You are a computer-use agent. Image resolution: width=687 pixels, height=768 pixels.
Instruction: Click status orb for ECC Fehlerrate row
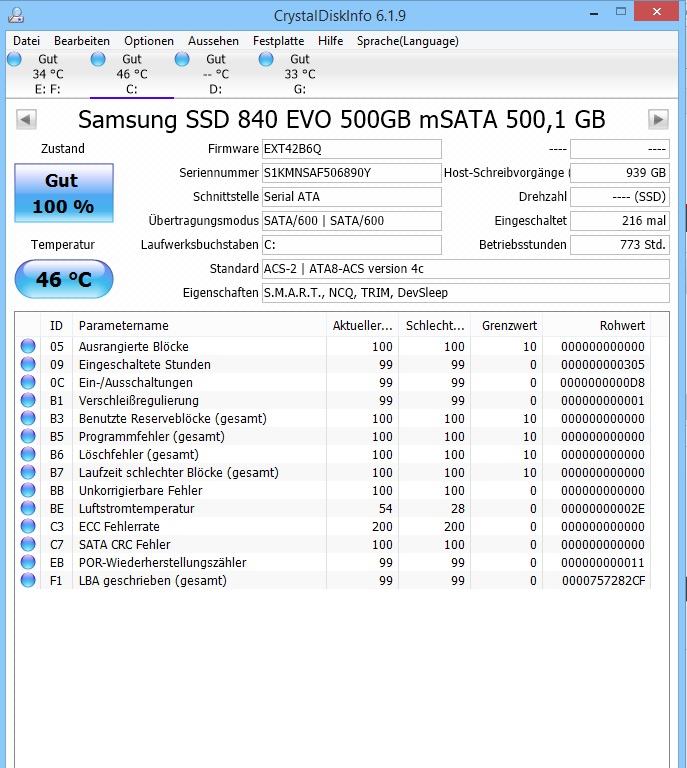click(x=28, y=526)
